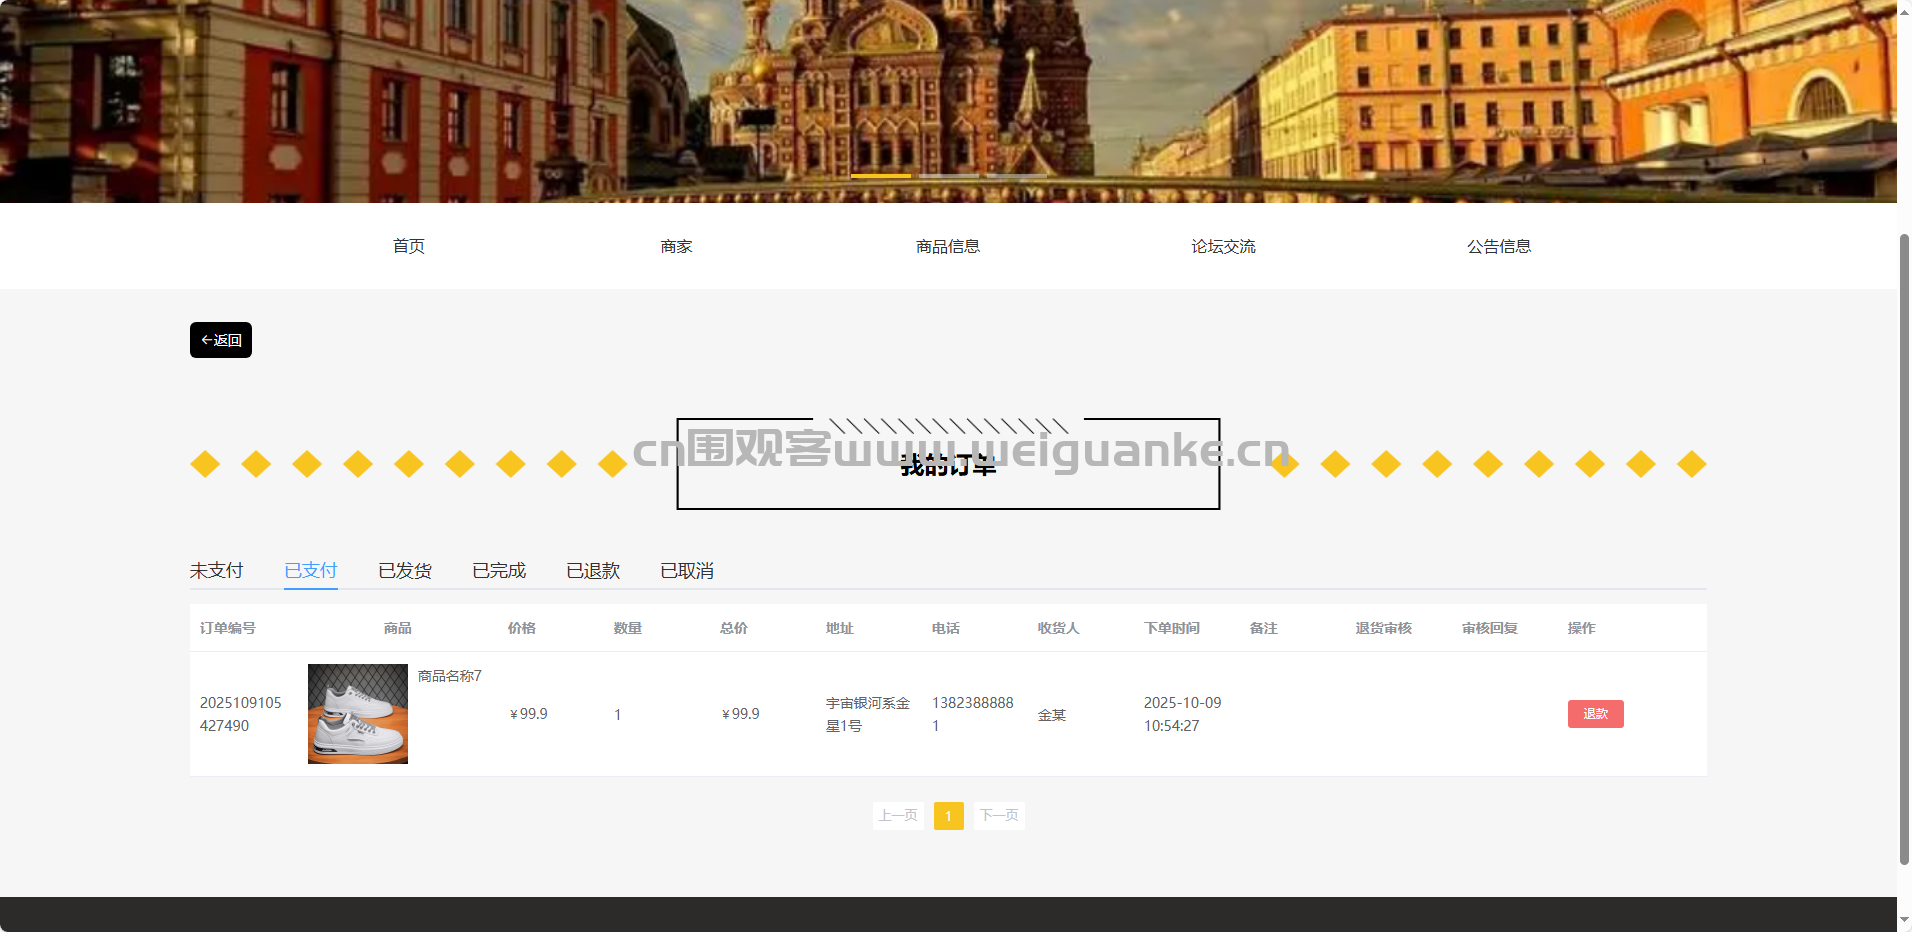Navigate to 论坛交流 forum page
Viewport: 1912px width, 932px height.
point(1222,246)
